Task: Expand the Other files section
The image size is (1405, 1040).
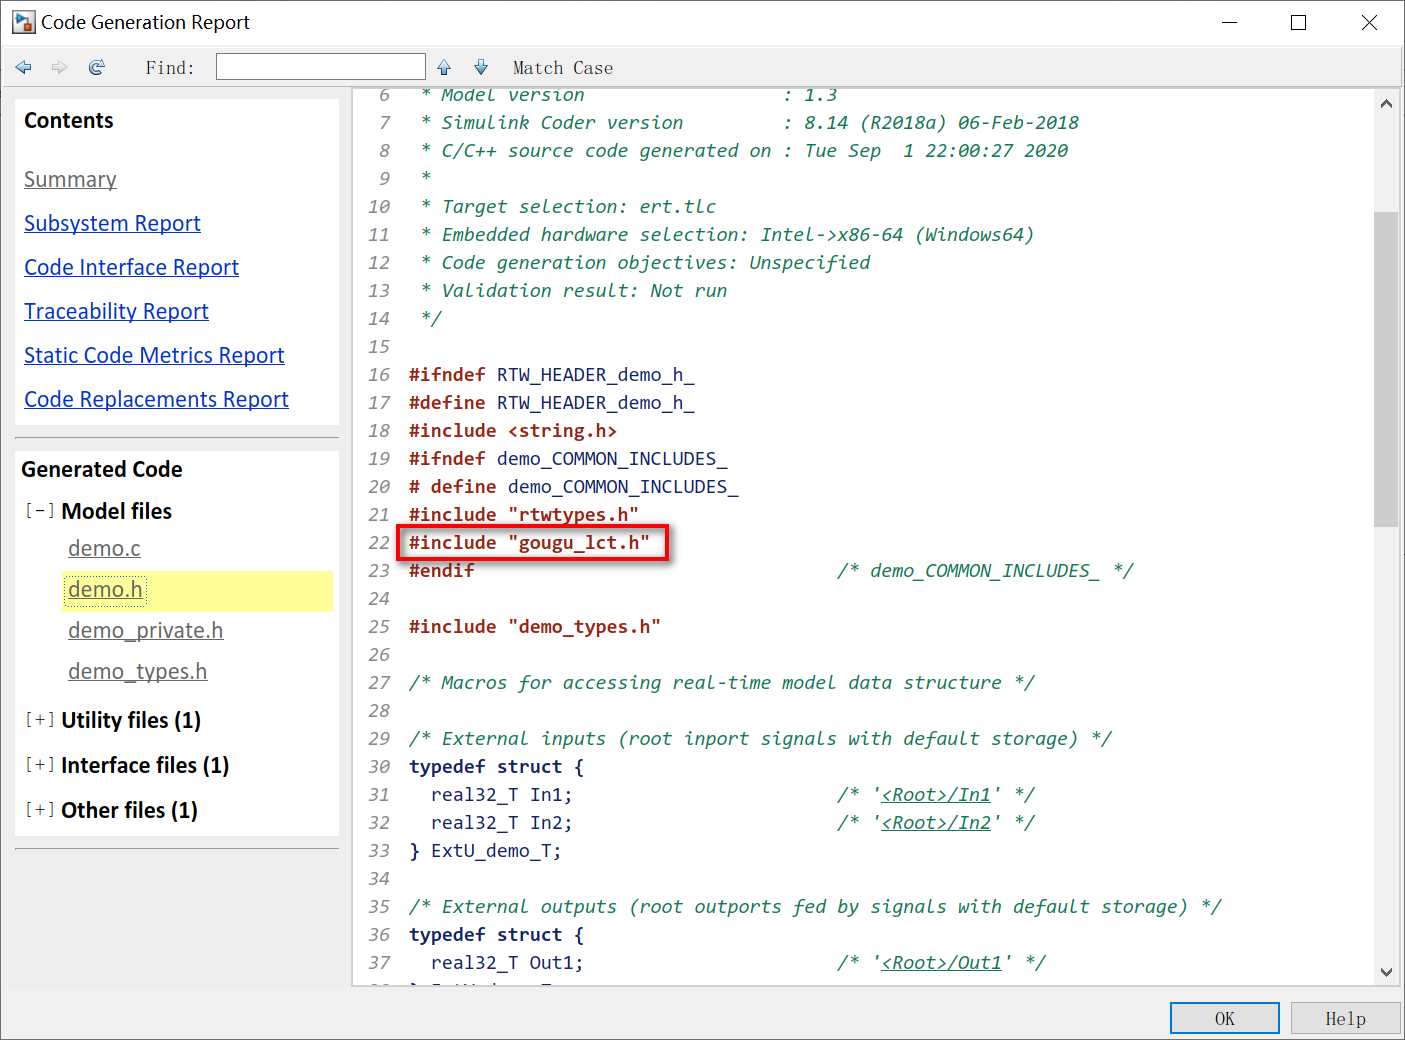Action: (39, 810)
